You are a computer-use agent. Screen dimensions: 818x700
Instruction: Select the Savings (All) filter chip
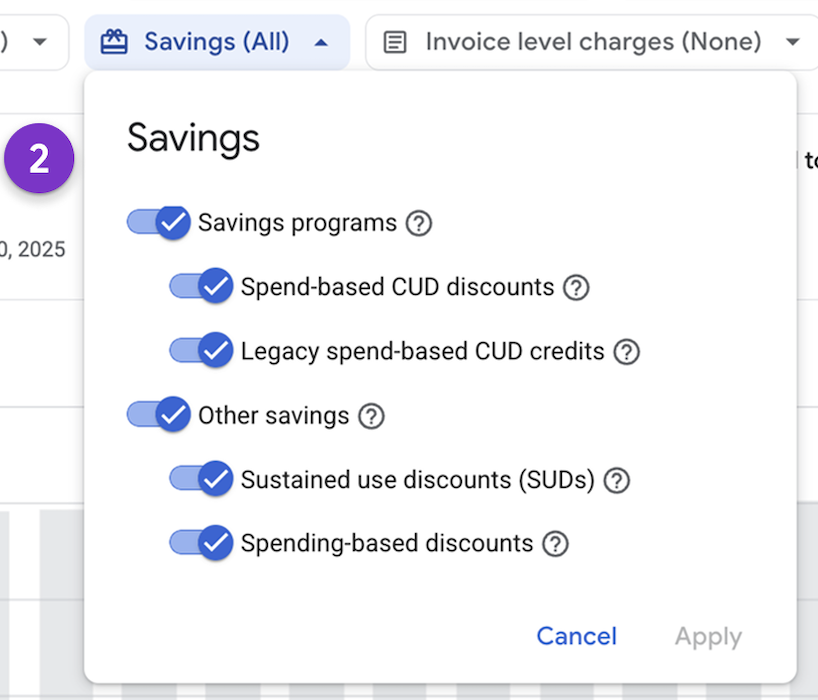click(x=215, y=42)
